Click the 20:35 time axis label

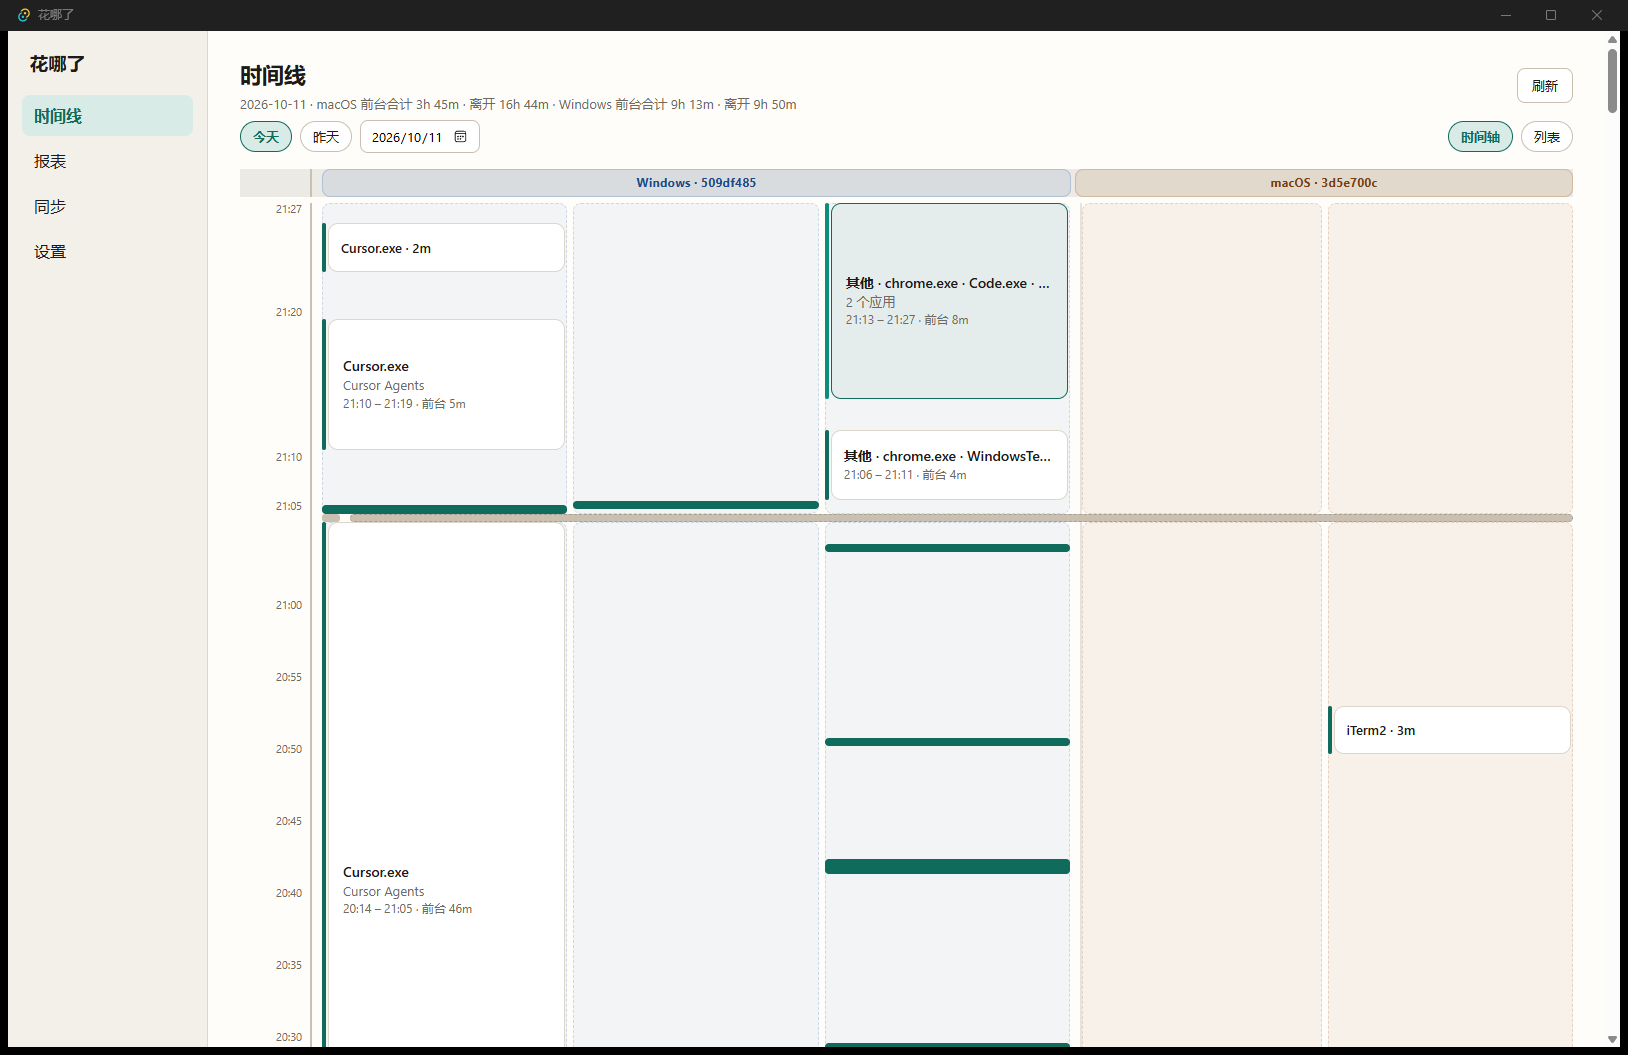click(289, 965)
